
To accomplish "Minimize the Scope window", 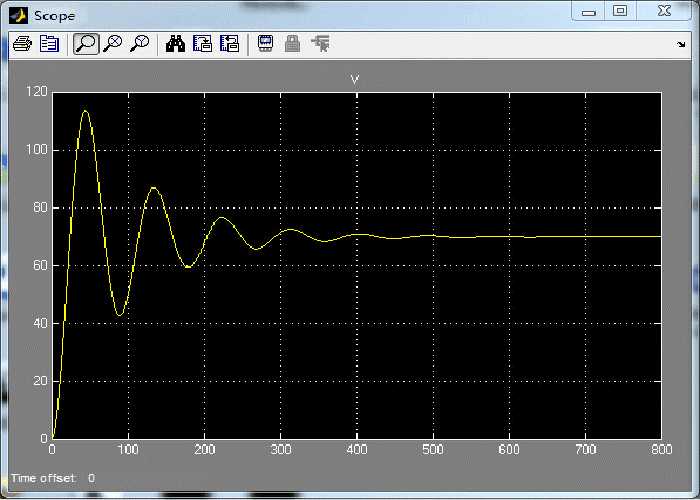I will [589, 12].
